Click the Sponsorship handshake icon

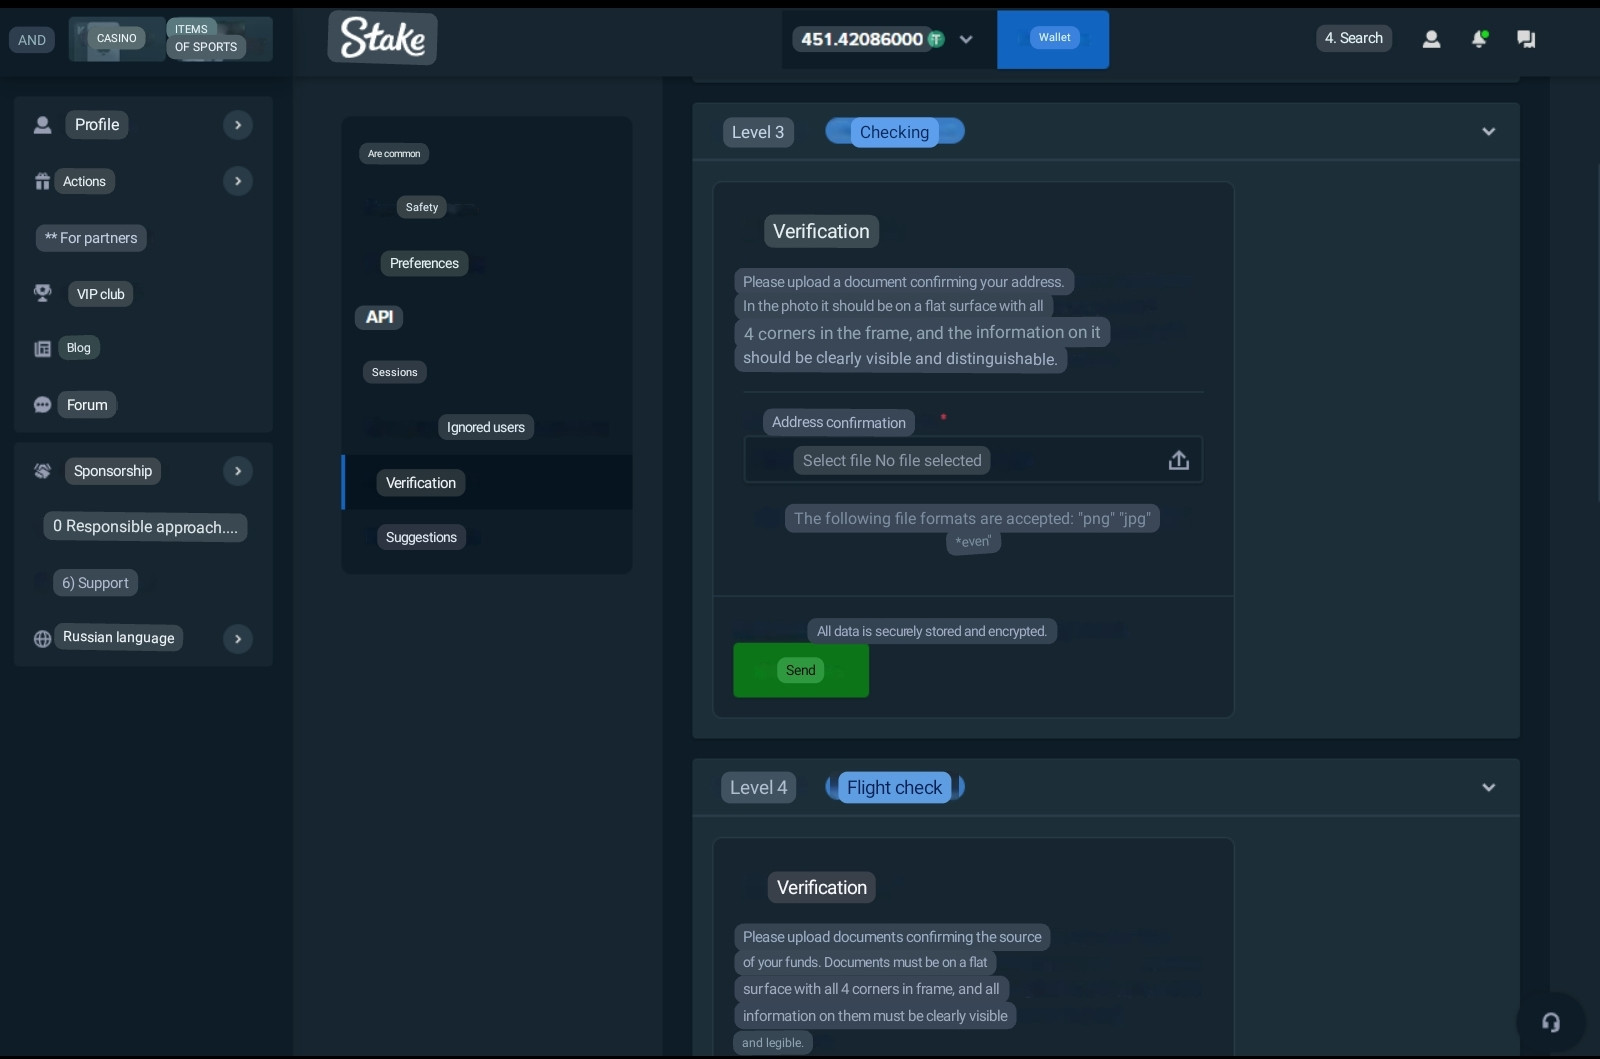(x=42, y=471)
